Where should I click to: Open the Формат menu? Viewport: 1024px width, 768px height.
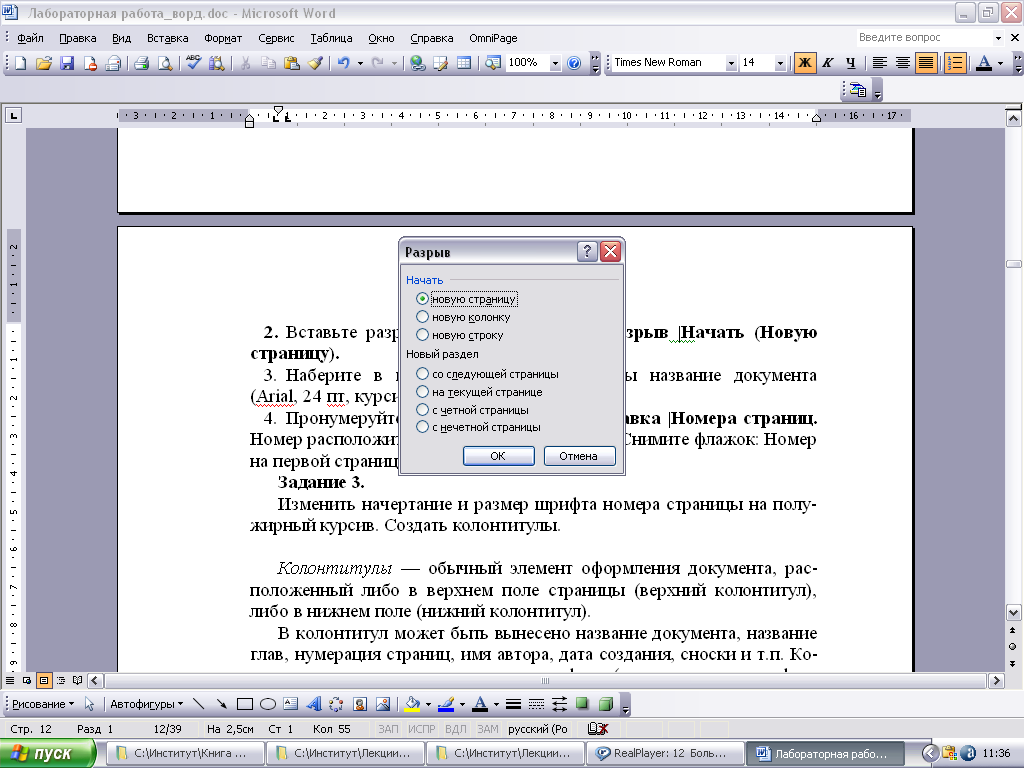pos(223,38)
